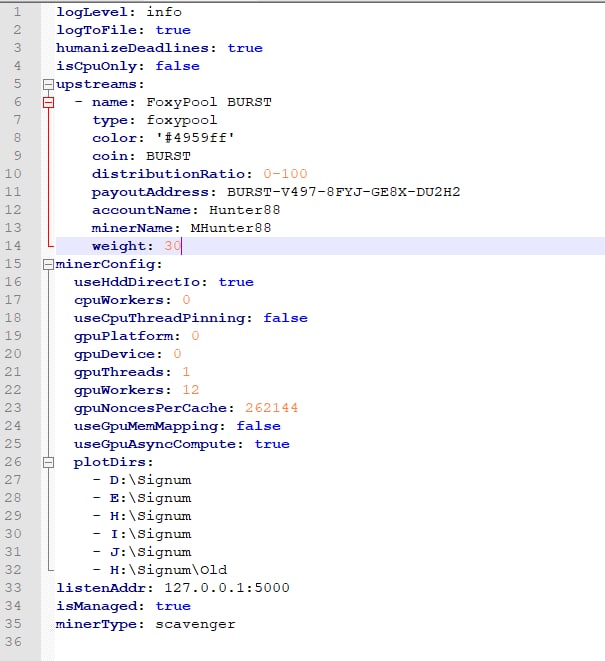605x661 pixels.
Task: Click the 'foxypool' type value
Action: (x=182, y=120)
